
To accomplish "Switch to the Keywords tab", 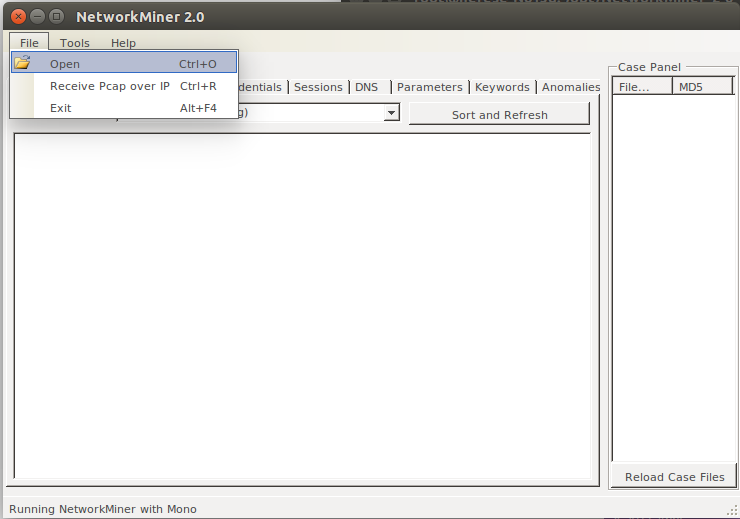I will (x=502, y=87).
